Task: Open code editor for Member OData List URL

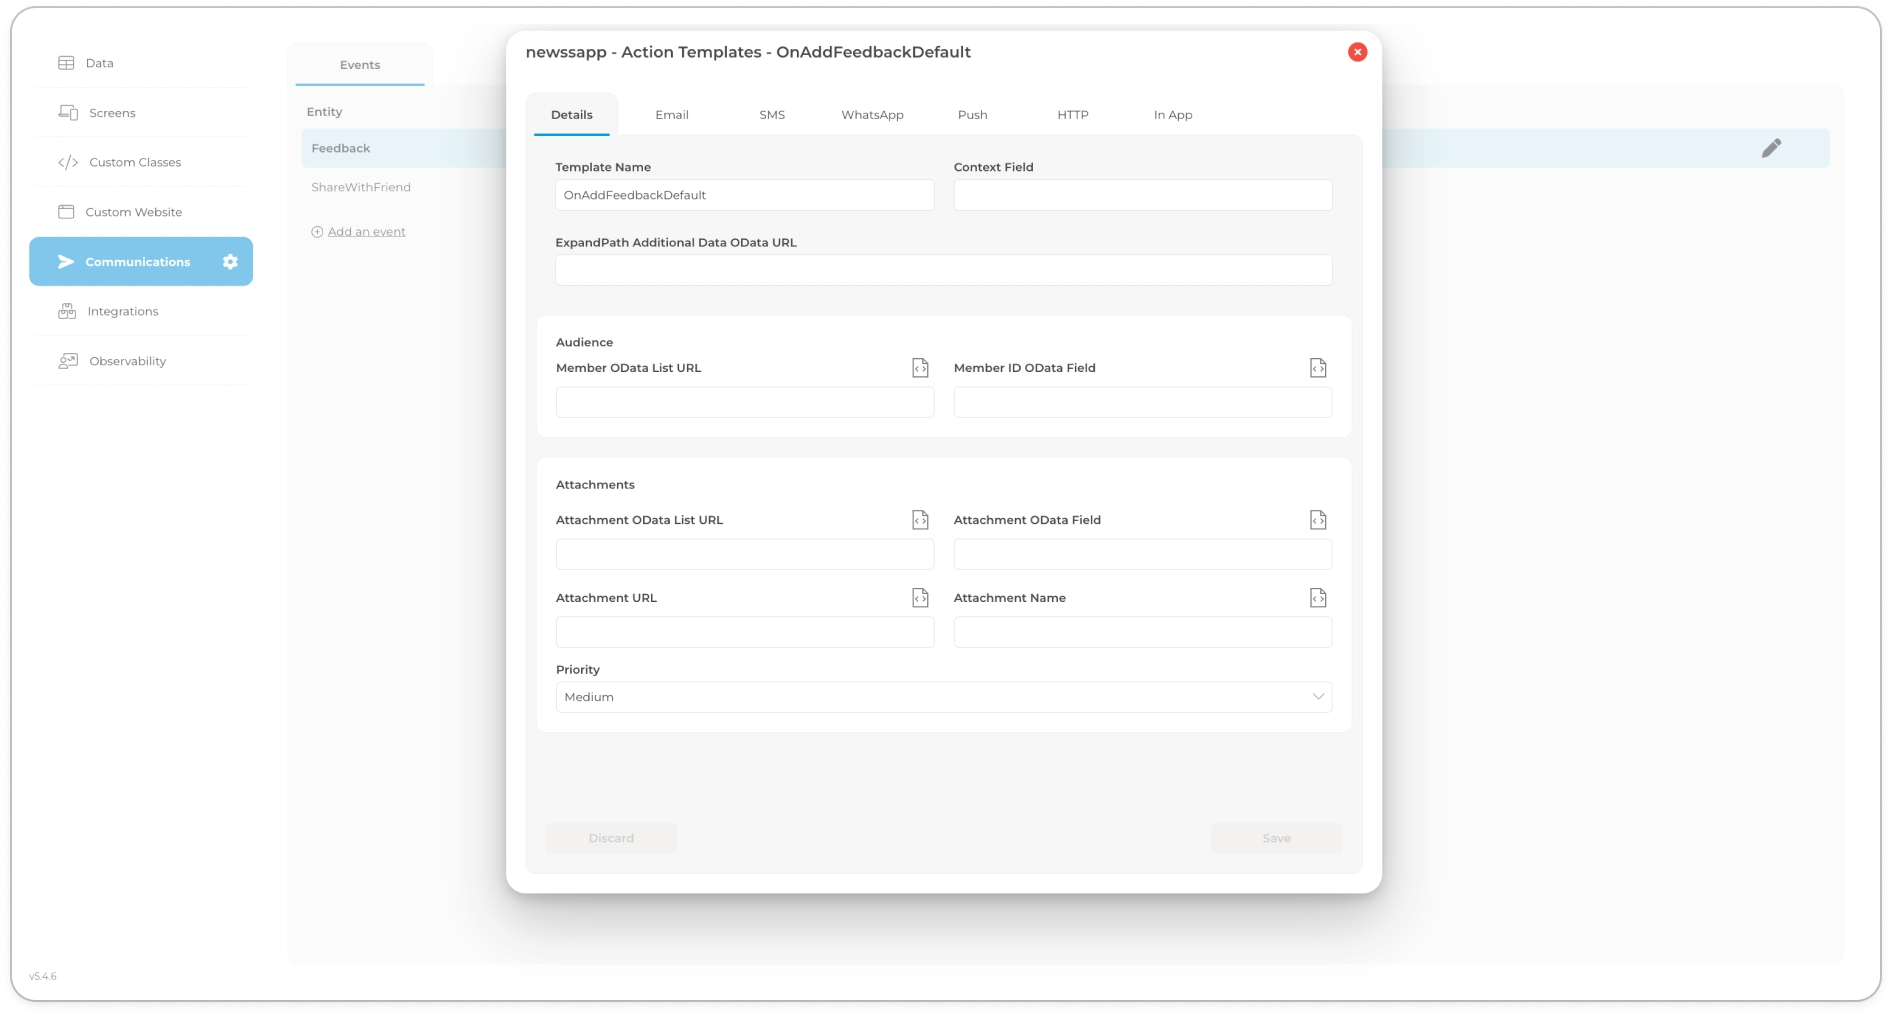Action: (x=920, y=368)
